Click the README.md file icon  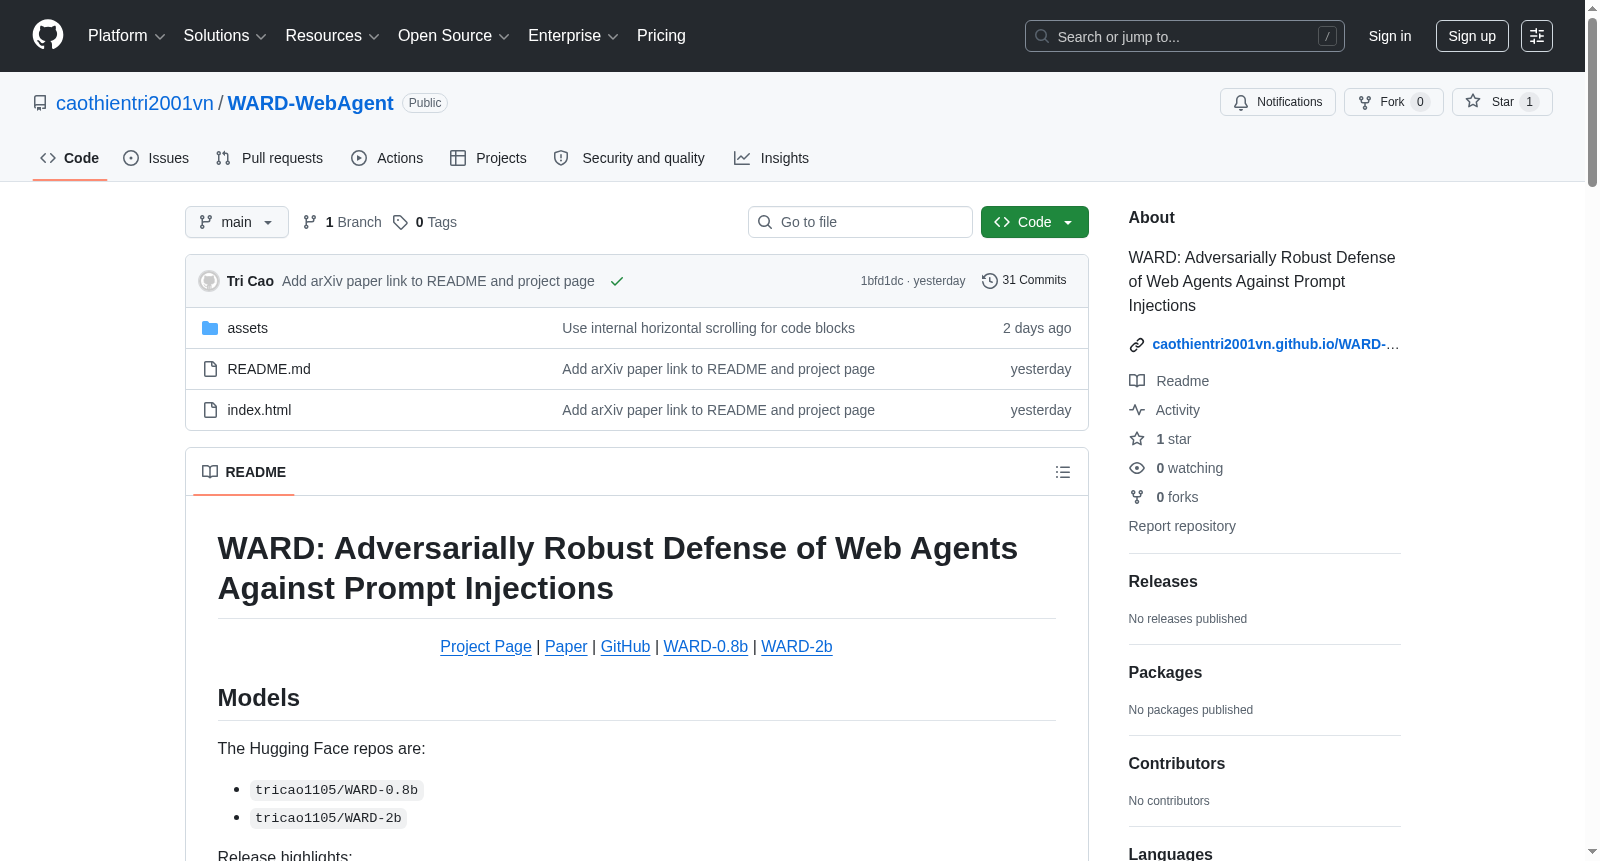[x=210, y=369]
